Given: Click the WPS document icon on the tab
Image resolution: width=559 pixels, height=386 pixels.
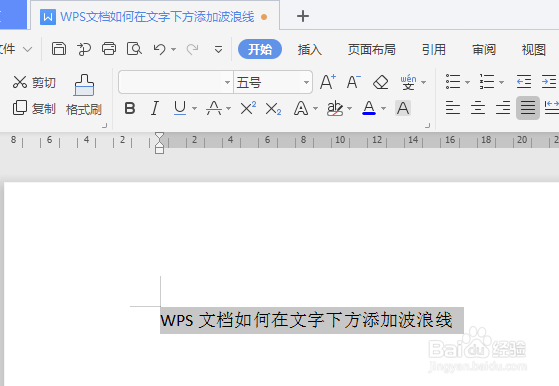Looking at the screenshot, I should click(x=48, y=17).
